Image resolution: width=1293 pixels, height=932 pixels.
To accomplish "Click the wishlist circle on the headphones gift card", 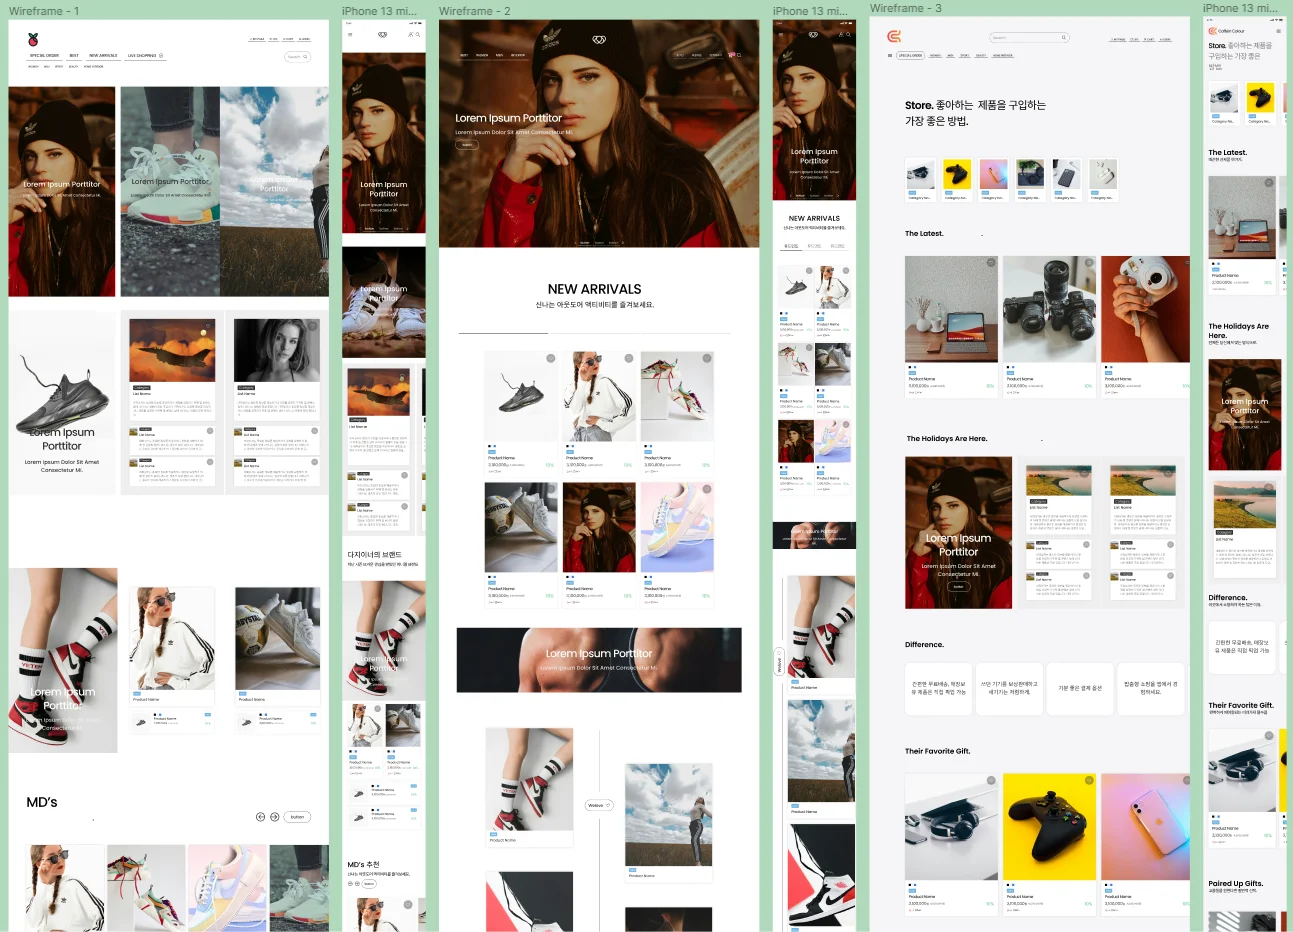I will coord(991,781).
